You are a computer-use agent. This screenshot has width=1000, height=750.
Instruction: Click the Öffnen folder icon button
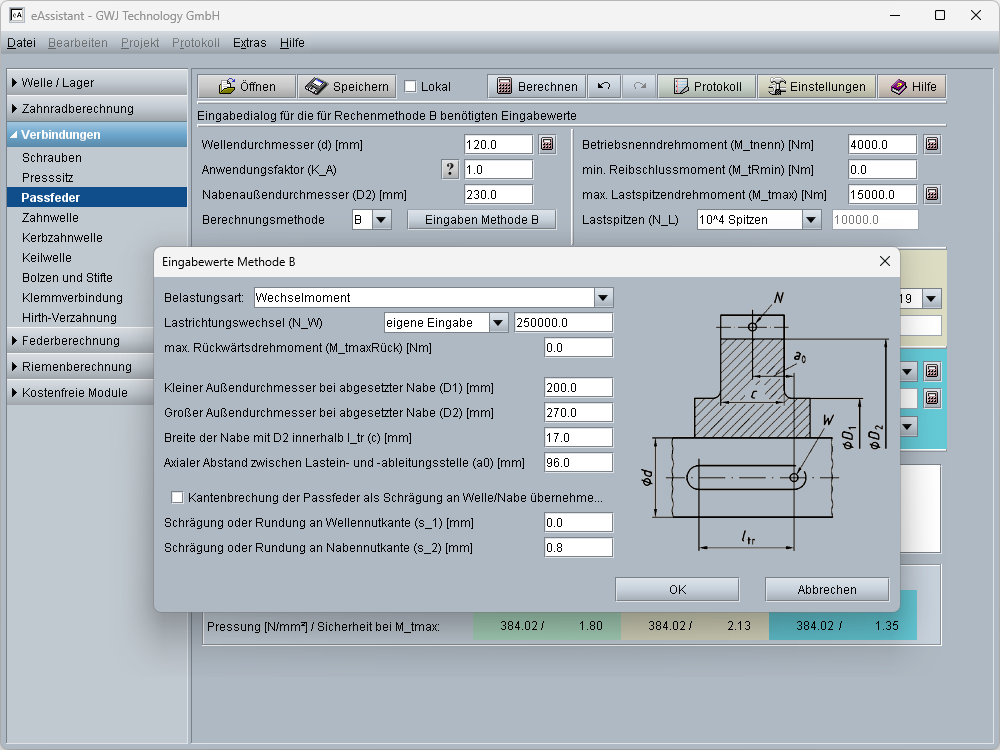click(246, 87)
